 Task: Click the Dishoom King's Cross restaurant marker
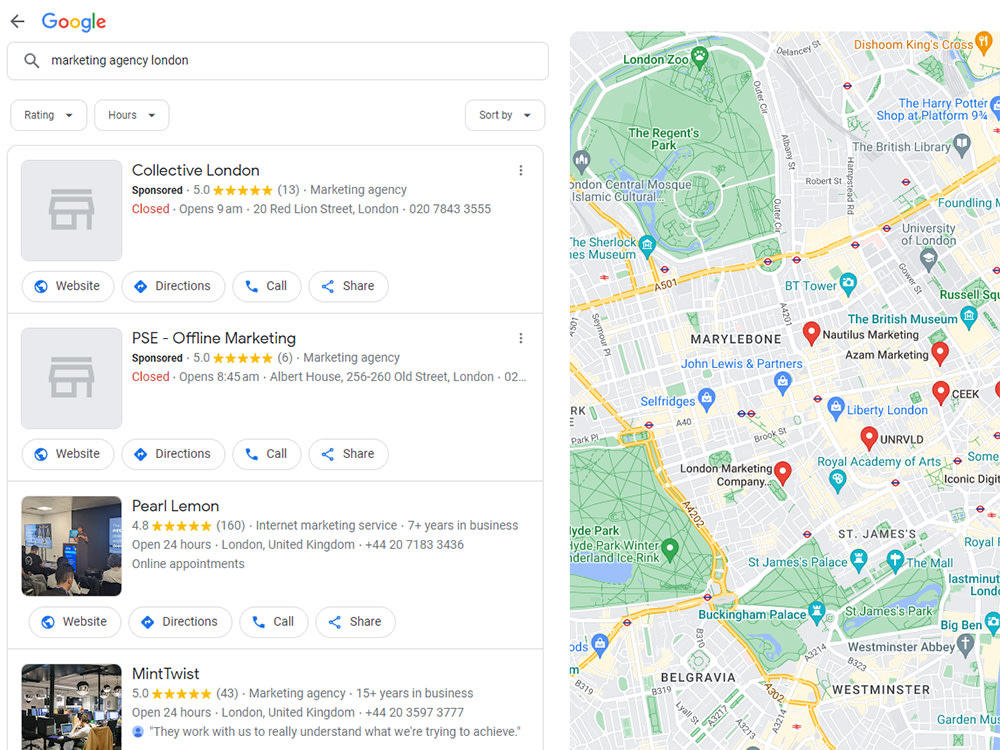point(984,44)
